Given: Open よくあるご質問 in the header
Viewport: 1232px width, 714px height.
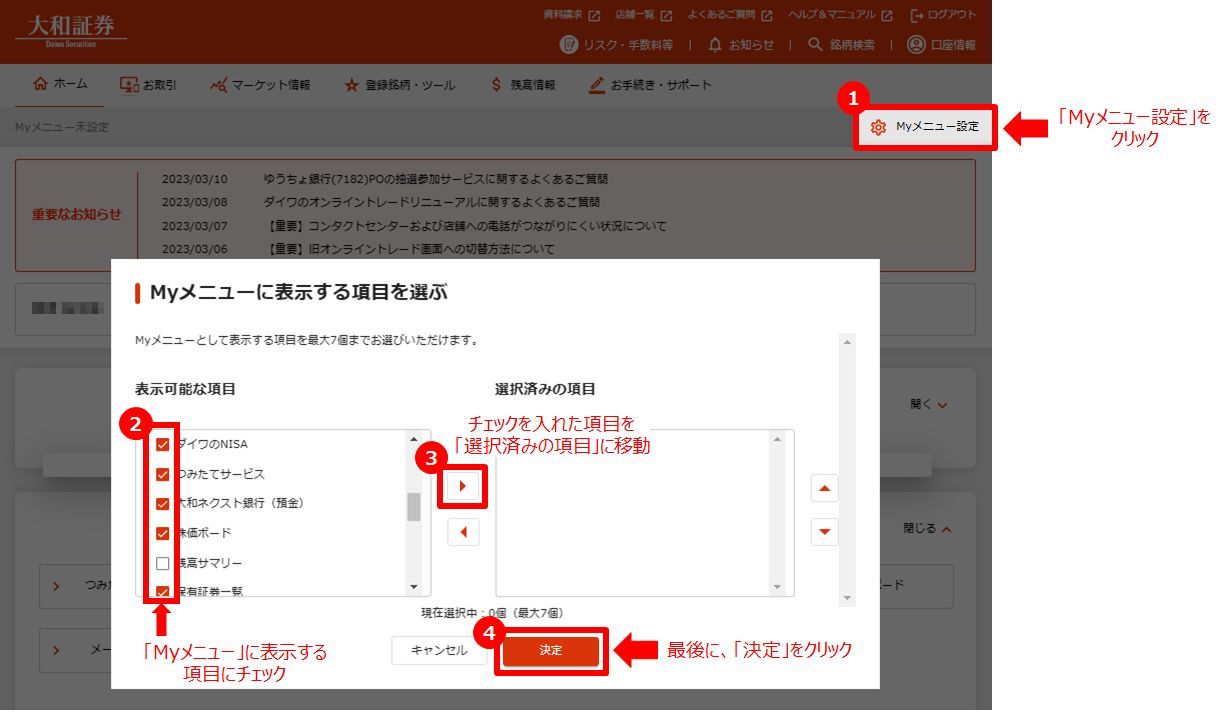Looking at the screenshot, I should [x=730, y=15].
